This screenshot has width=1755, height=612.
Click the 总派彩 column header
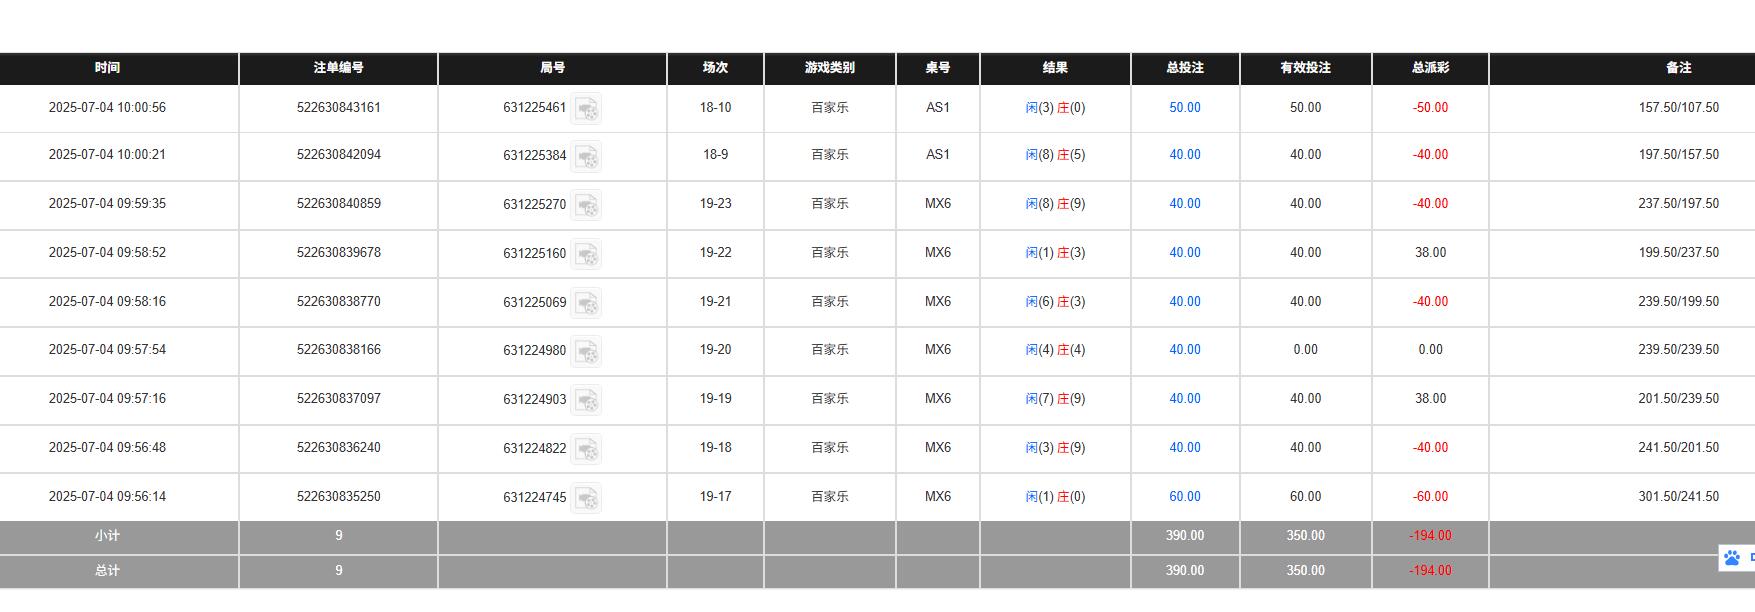pos(1430,68)
